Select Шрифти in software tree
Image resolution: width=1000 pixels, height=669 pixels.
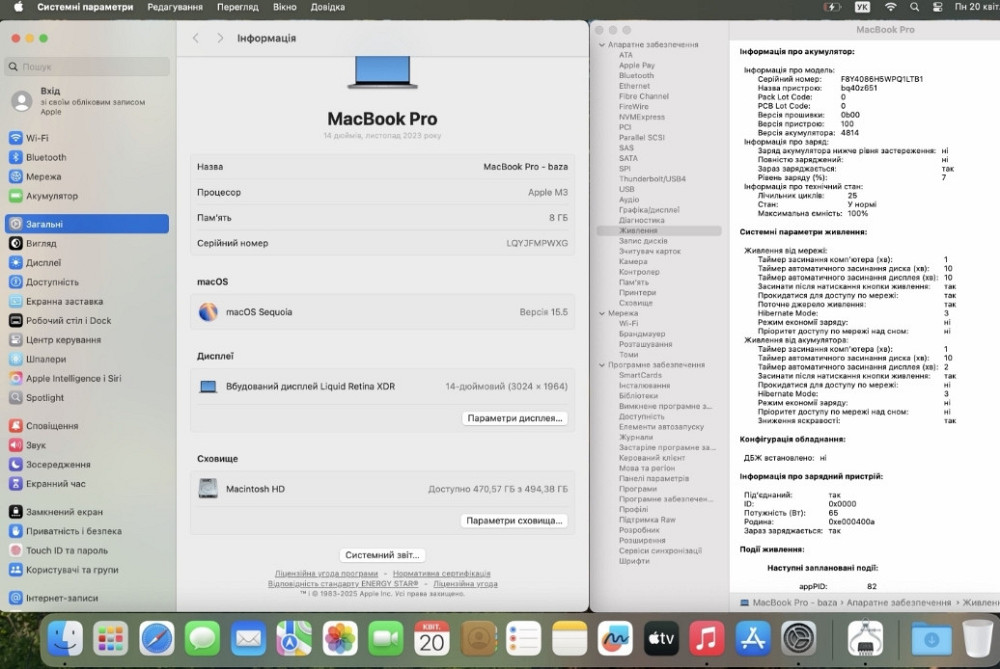(x=634, y=561)
